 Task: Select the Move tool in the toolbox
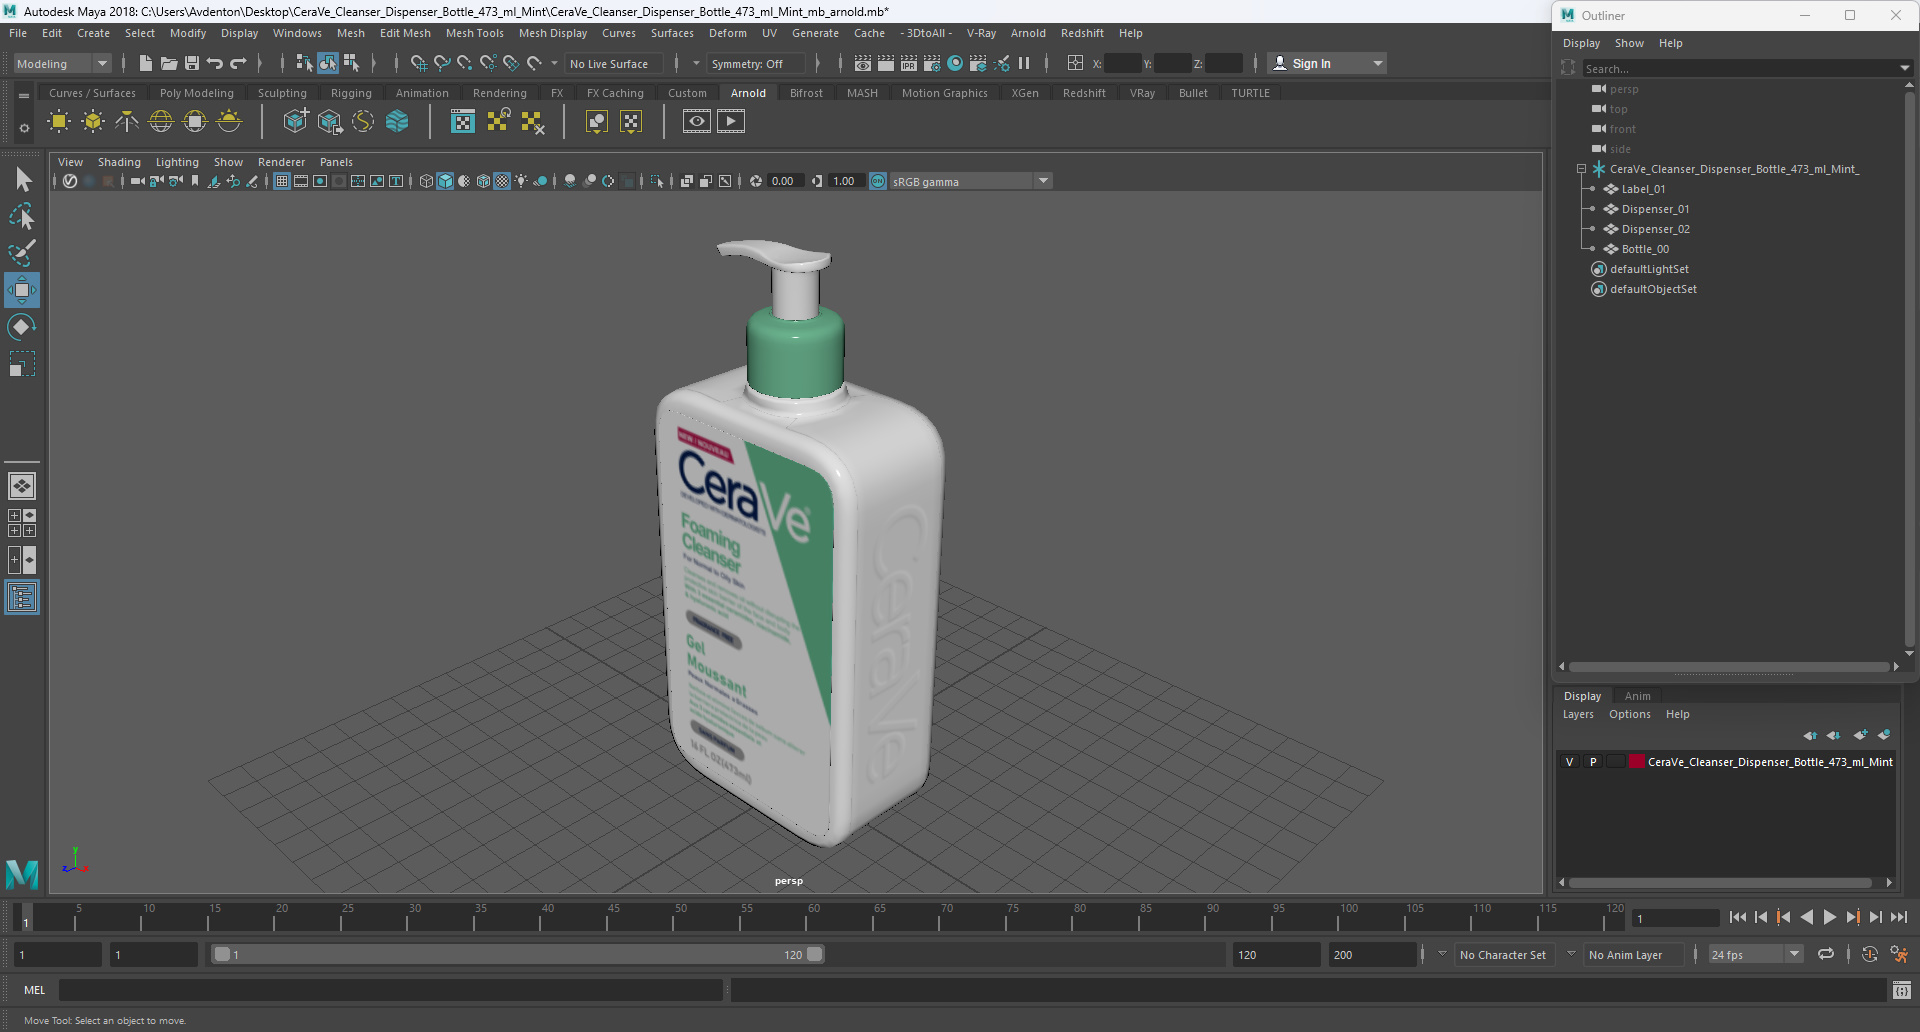[x=22, y=290]
